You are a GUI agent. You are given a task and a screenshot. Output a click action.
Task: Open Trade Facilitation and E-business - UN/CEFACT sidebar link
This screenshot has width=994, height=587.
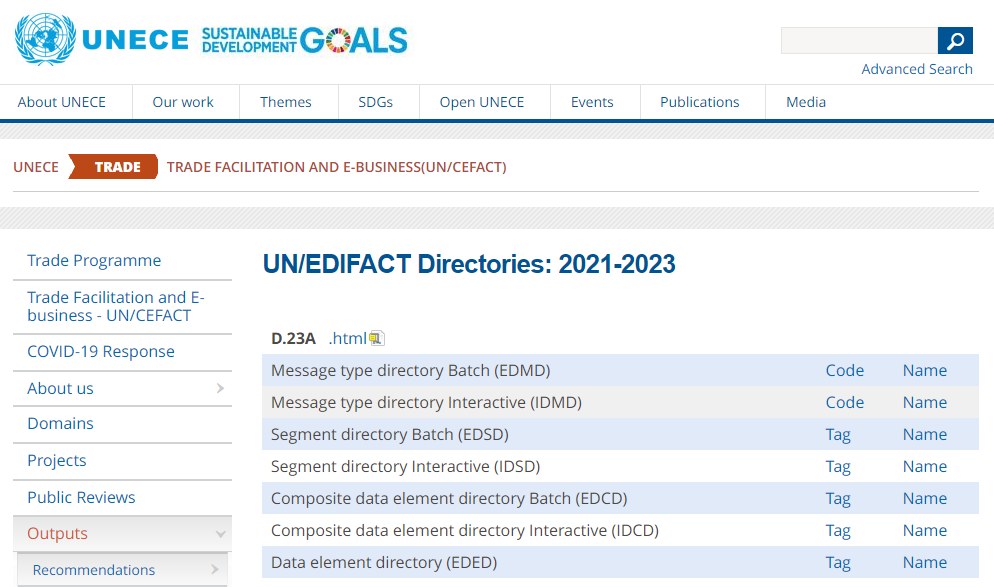click(115, 306)
